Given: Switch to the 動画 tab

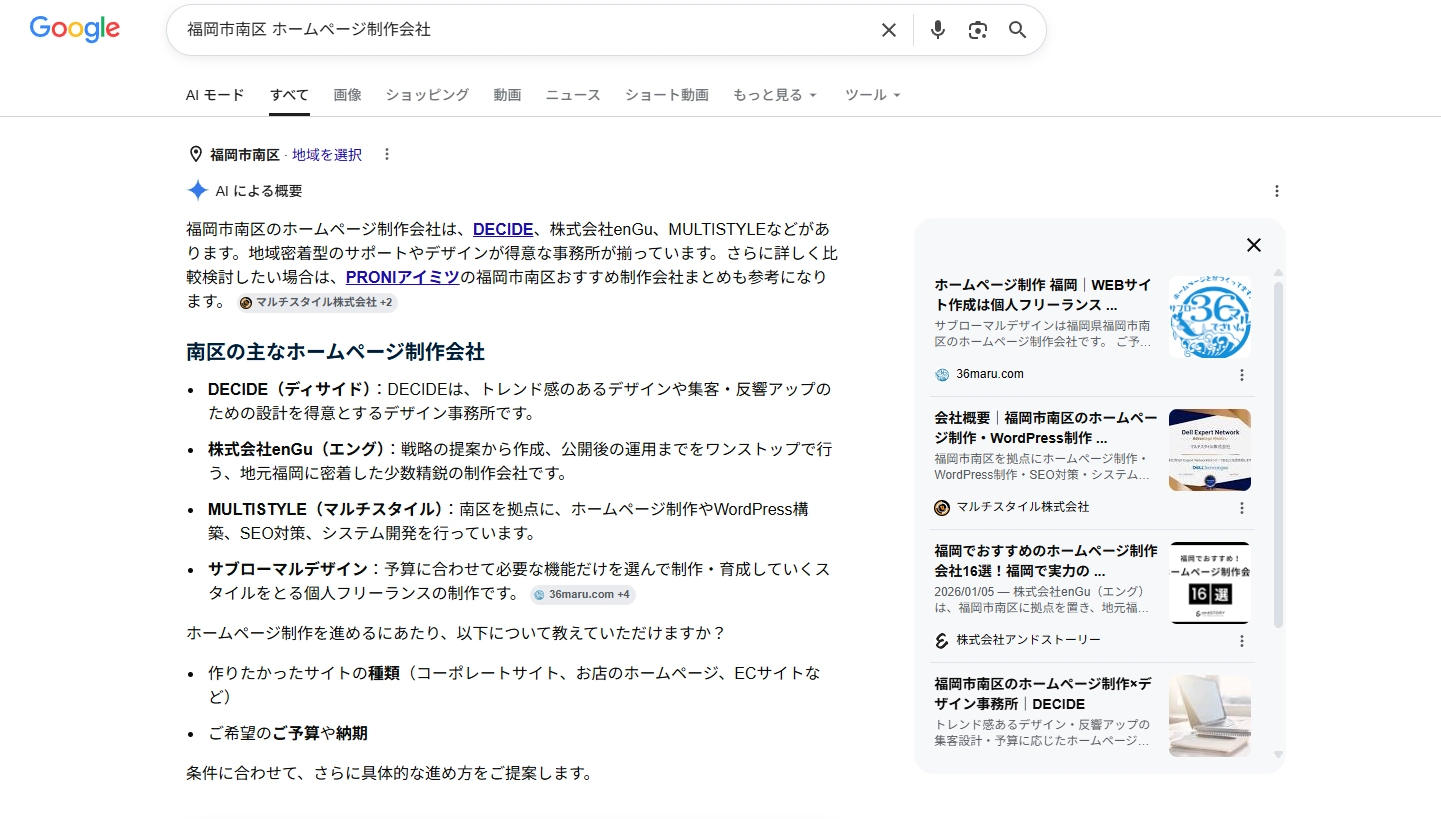Looking at the screenshot, I should coord(507,95).
